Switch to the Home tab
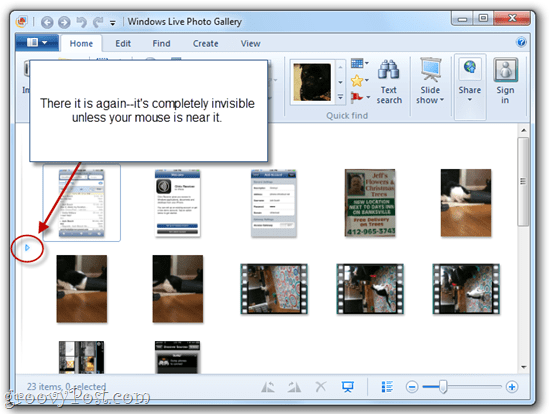 (x=81, y=44)
